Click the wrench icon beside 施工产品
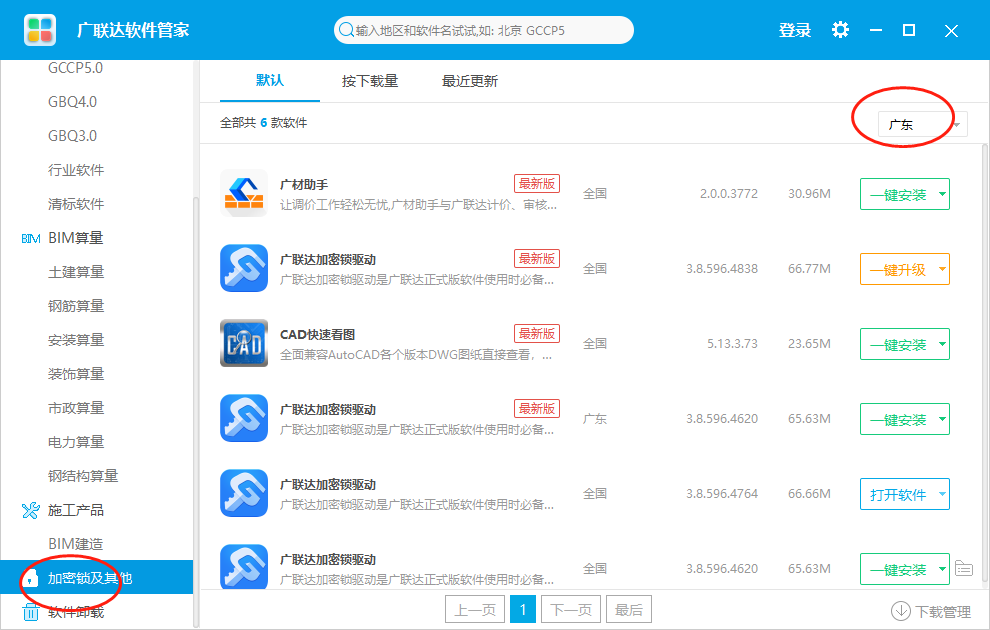This screenshot has width=990, height=630. point(30,510)
